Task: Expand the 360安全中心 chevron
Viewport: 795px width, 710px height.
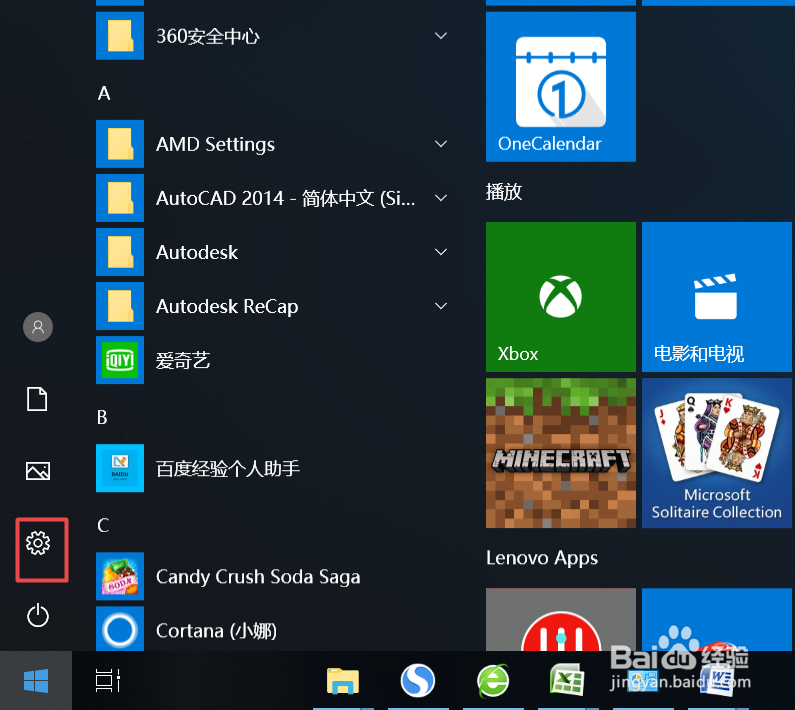Action: click(441, 36)
